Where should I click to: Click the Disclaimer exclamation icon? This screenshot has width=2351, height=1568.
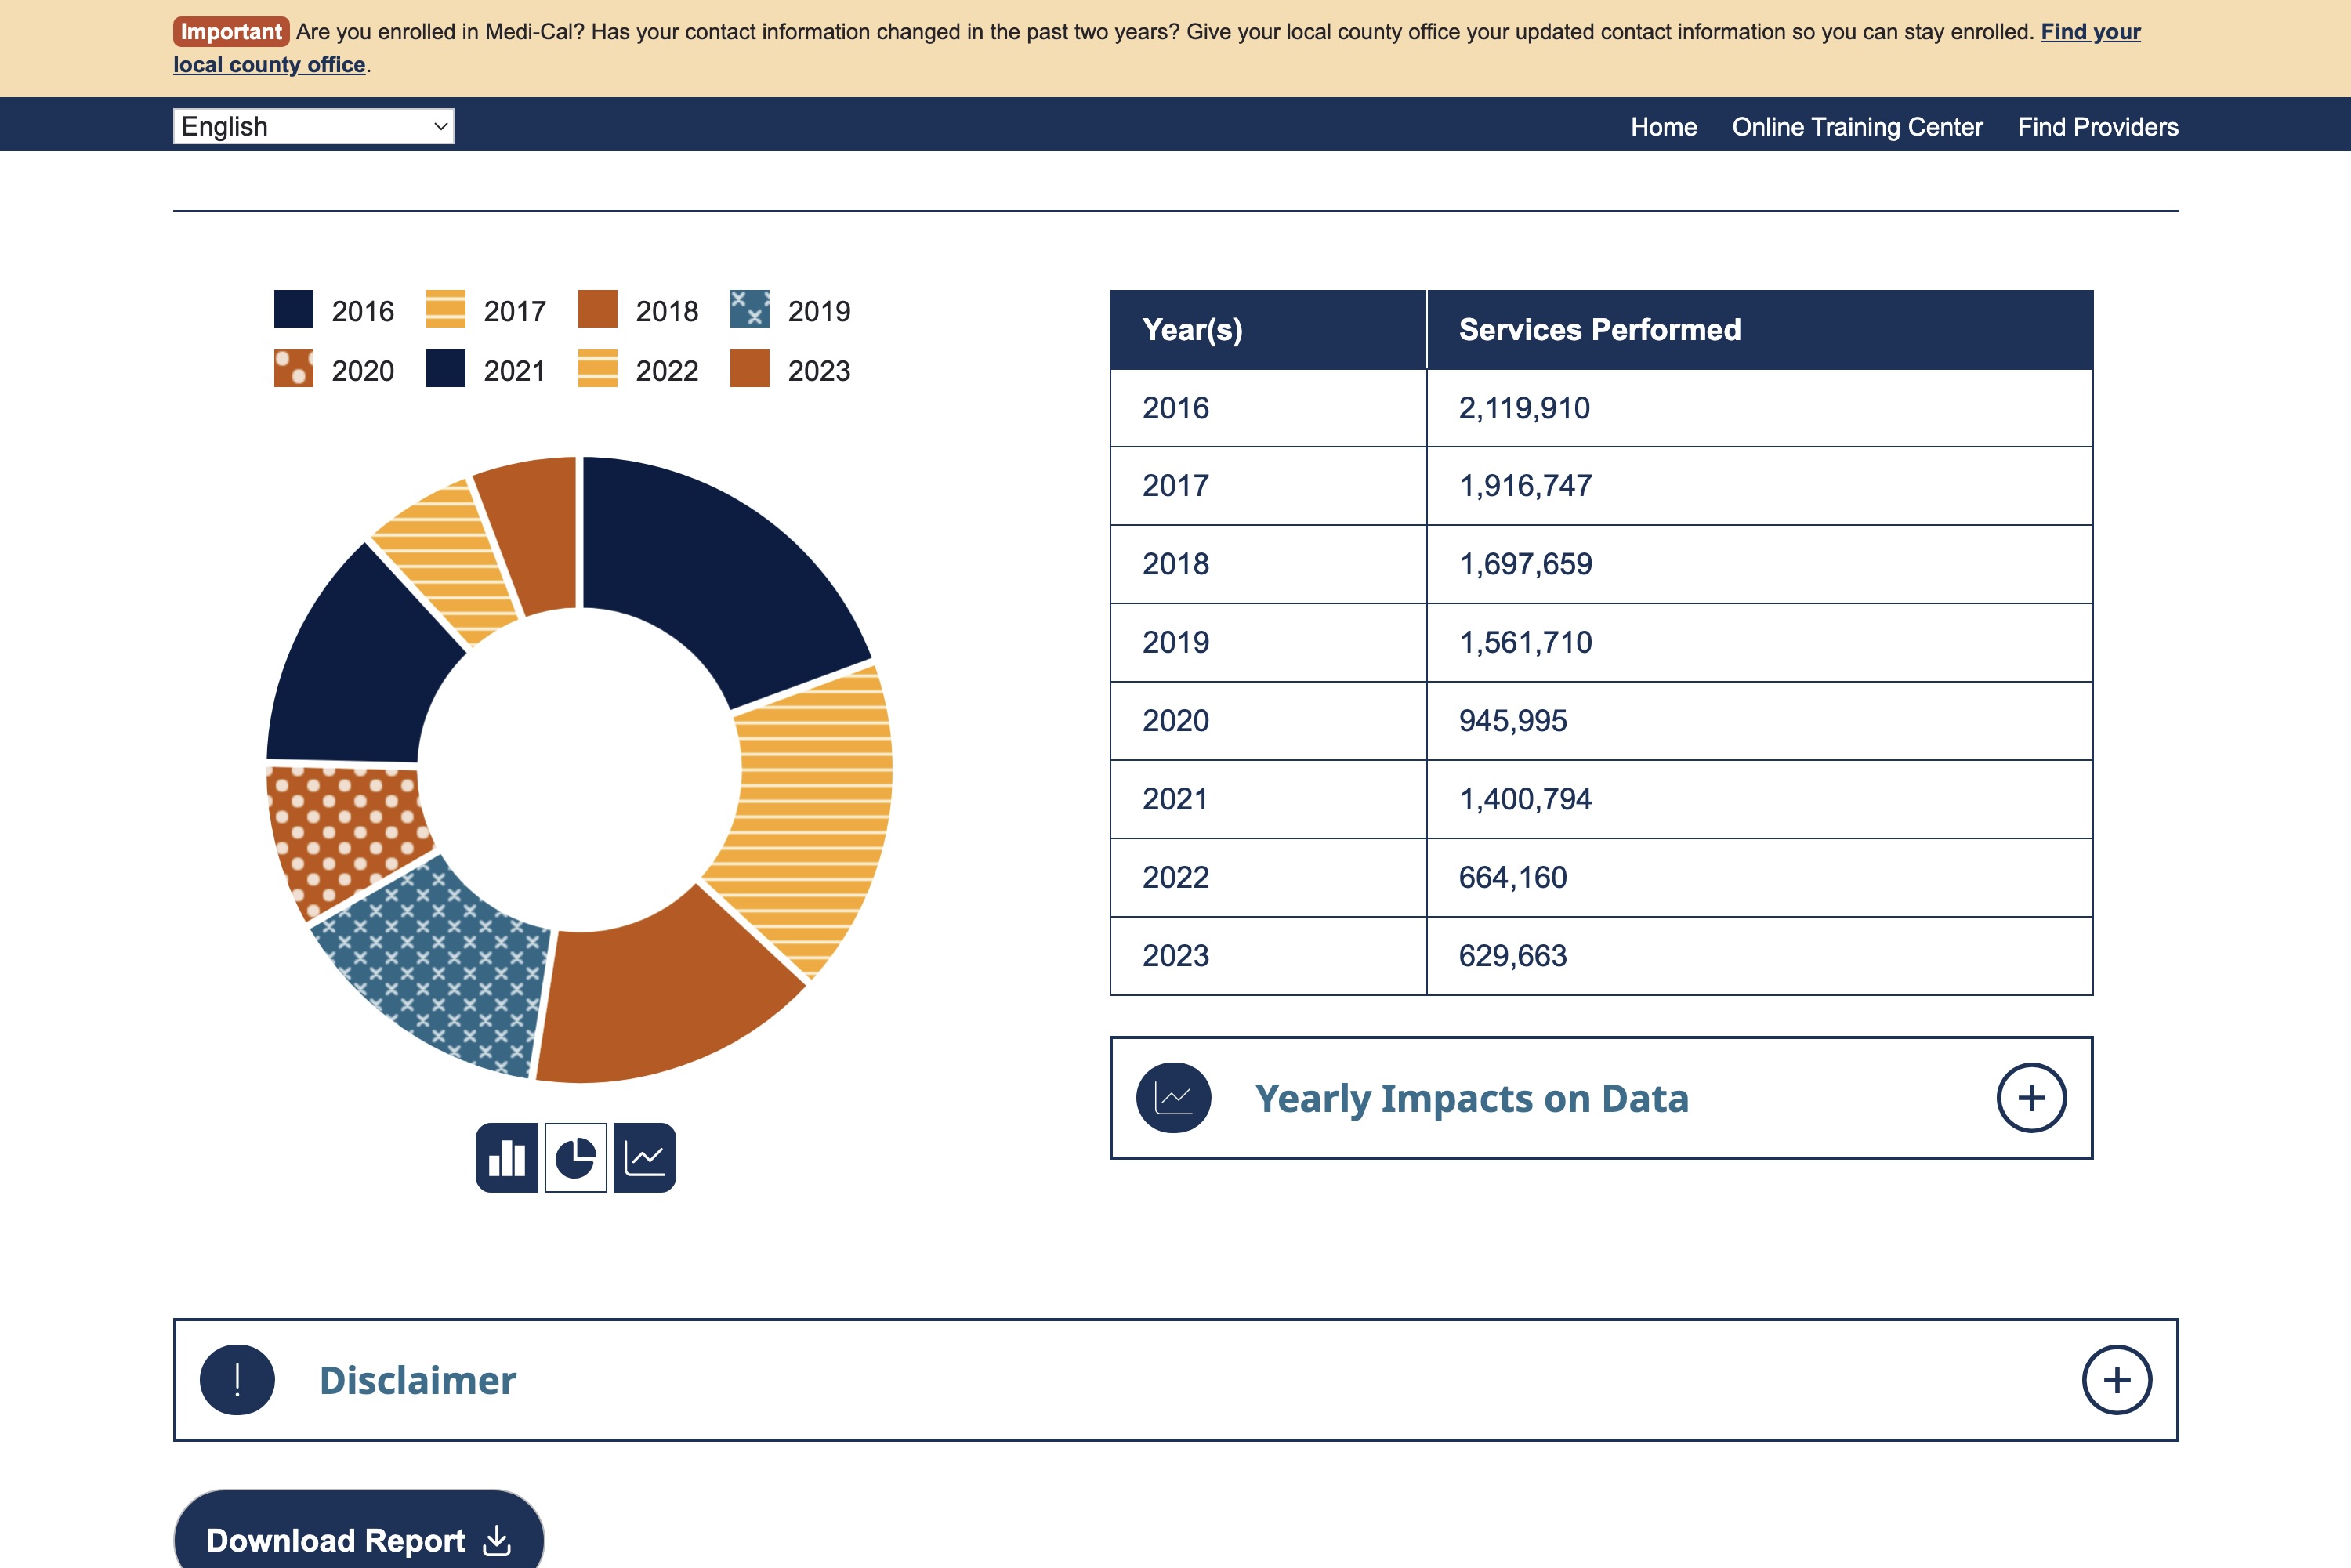pos(237,1379)
